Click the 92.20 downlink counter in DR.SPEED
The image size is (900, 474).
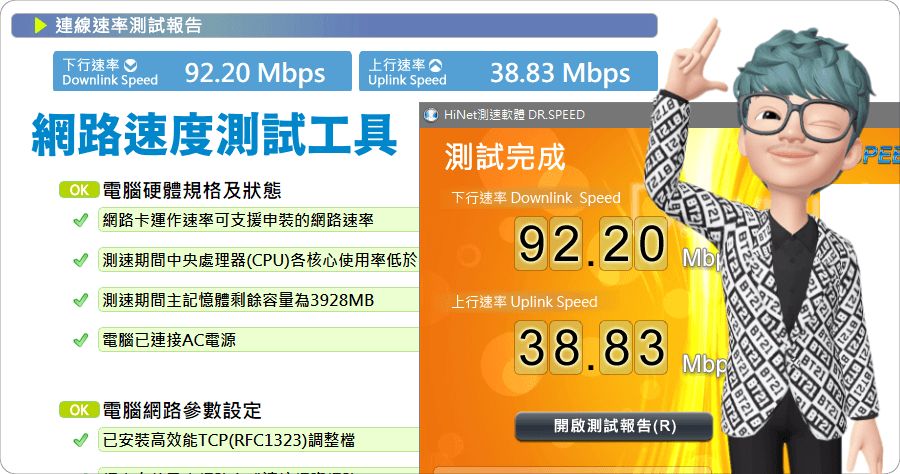coord(591,243)
